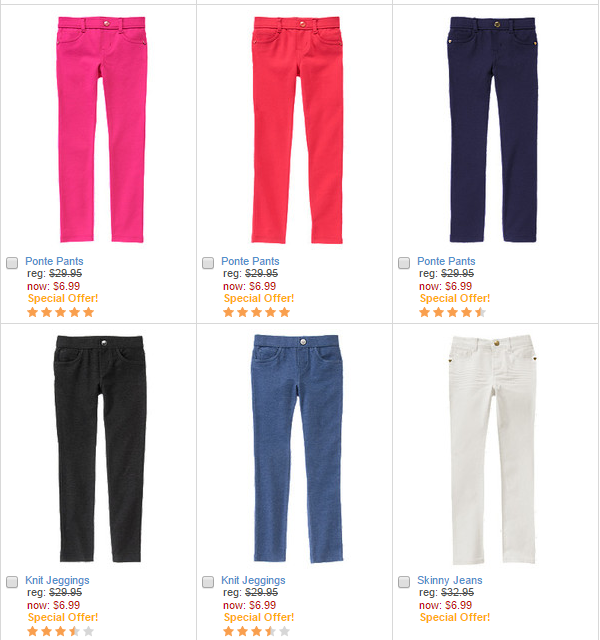Viewport: 600px width, 640px height.
Task: View the red pants product image
Action: coord(297,129)
